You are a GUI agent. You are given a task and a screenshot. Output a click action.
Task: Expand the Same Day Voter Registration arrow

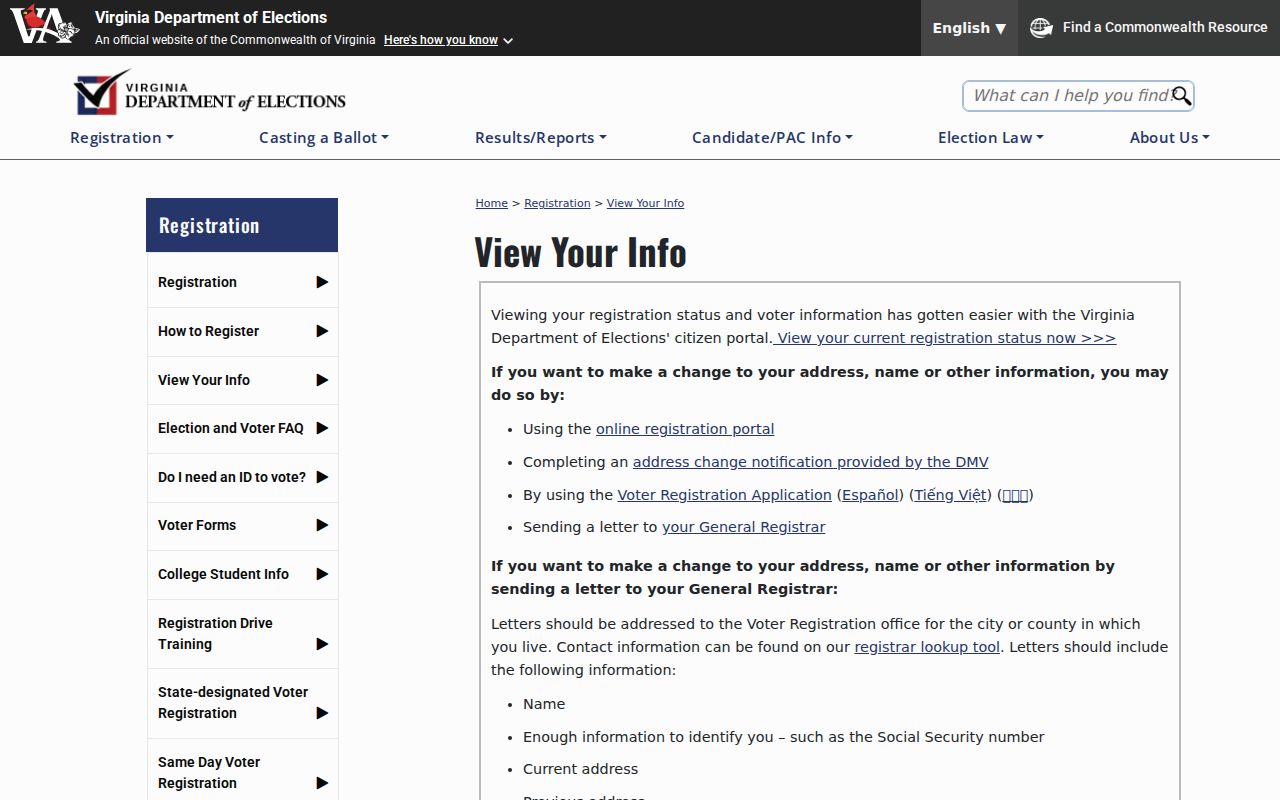(322, 783)
